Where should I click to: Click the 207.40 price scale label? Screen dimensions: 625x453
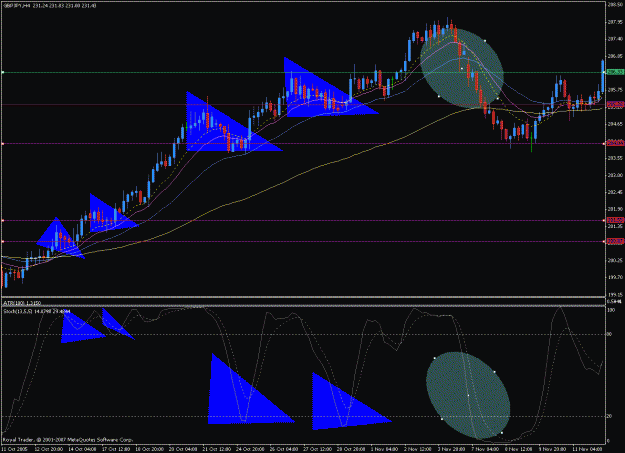(x=615, y=39)
